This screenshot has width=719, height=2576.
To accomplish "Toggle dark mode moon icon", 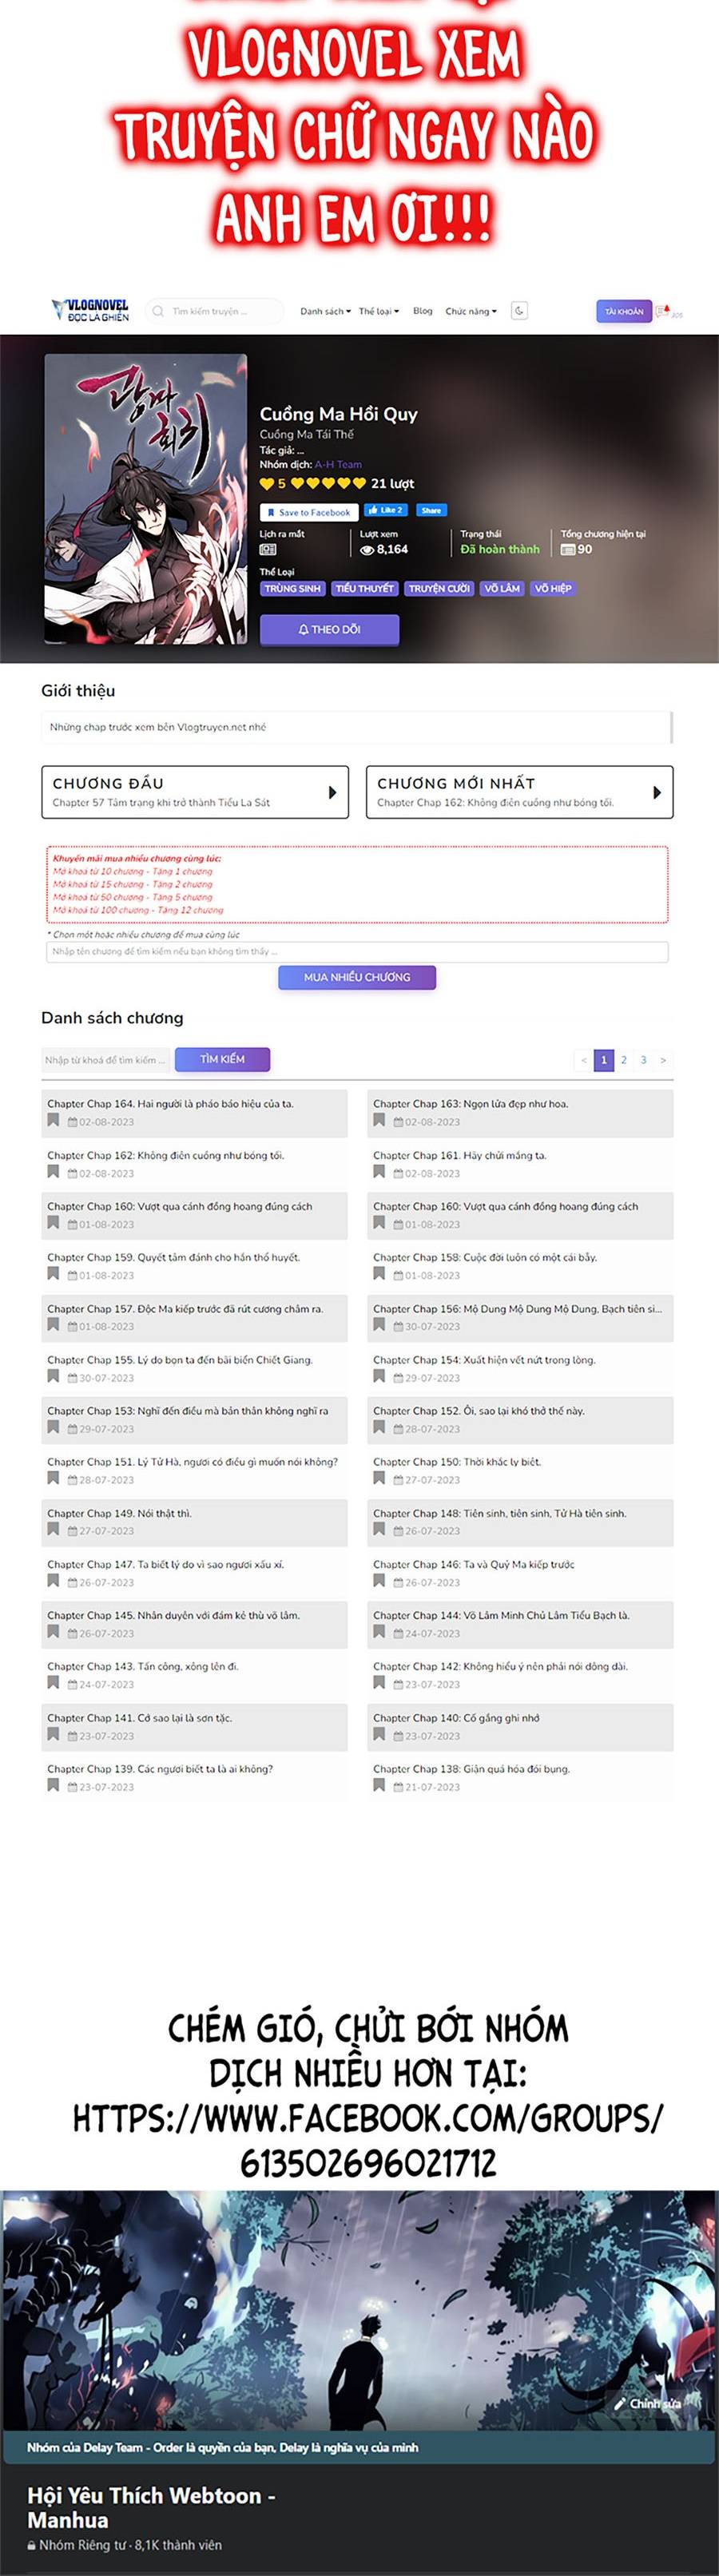I will pyautogui.click(x=519, y=311).
